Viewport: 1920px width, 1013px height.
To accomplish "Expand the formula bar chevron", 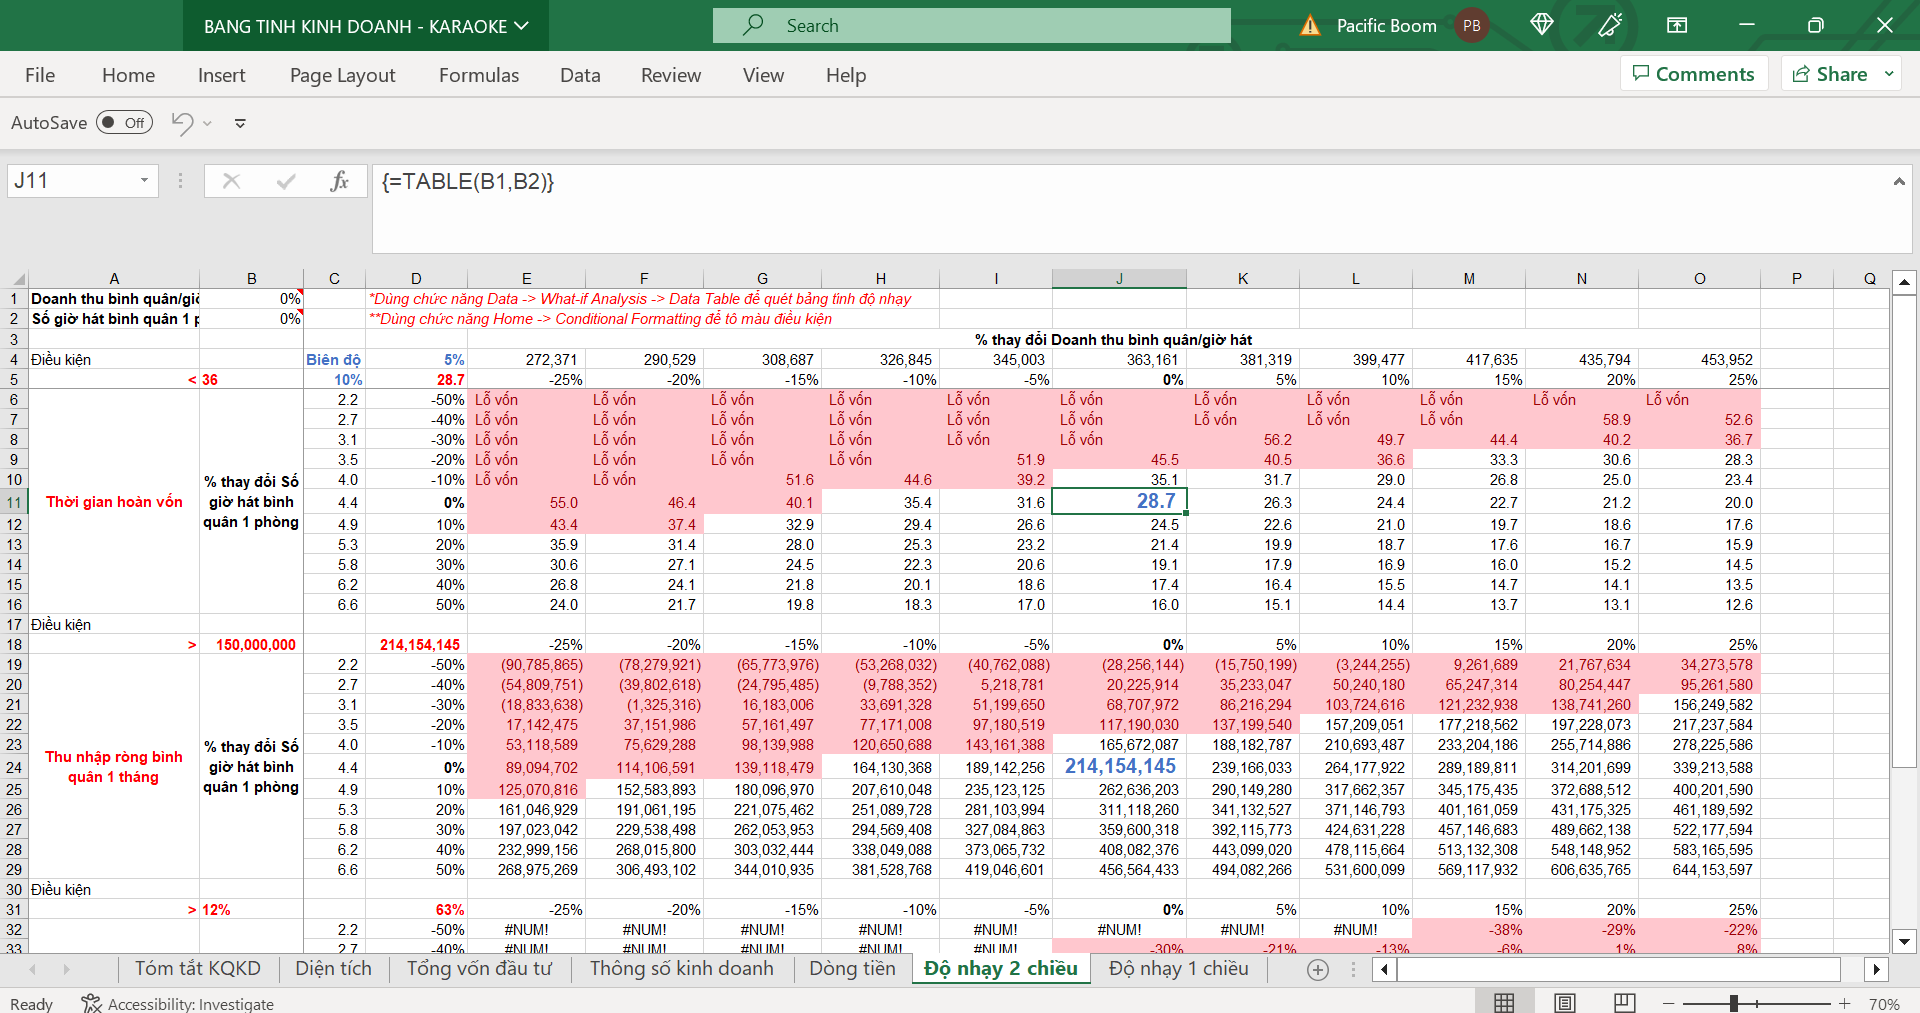I will click(x=1898, y=181).
